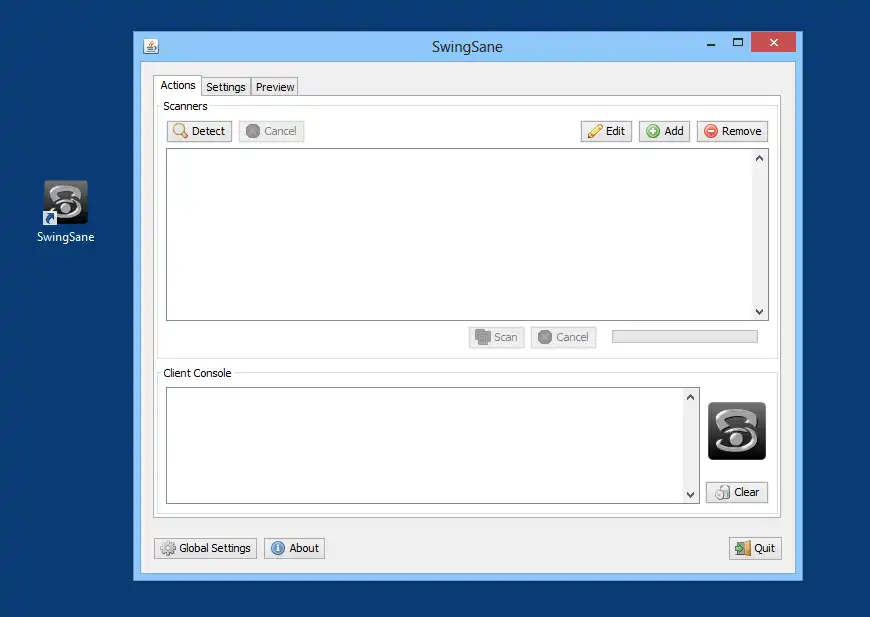Viewport: 870px width, 617px height.
Task: Minimize the SwingSane window
Action: pyautogui.click(x=711, y=43)
